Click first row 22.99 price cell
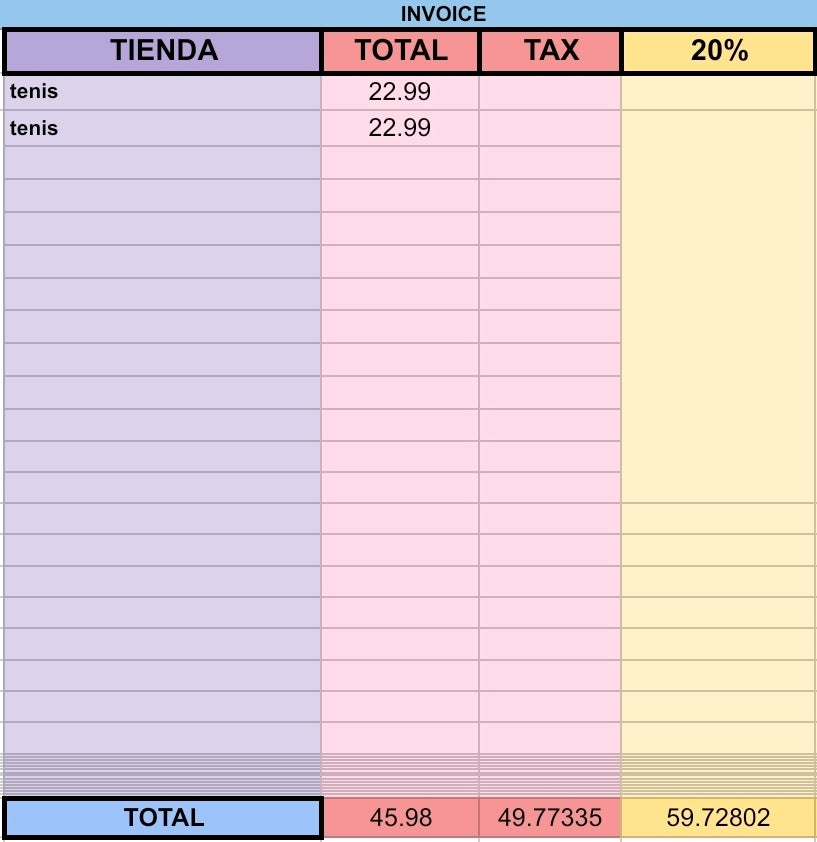Image resolution: width=817 pixels, height=842 pixels. (x=400, y=92)
